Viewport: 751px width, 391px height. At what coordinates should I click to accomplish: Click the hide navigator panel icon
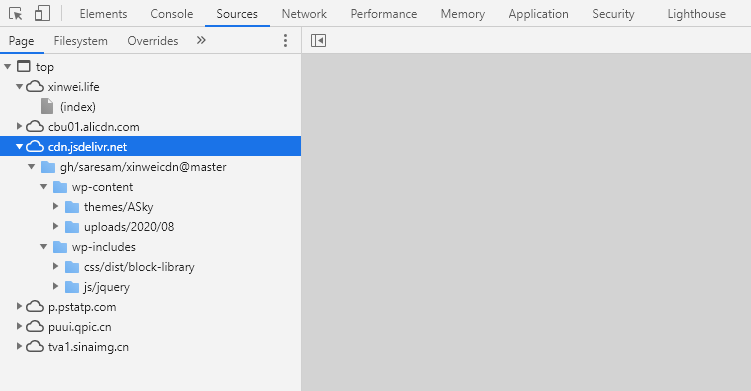[x=319, y=41]
